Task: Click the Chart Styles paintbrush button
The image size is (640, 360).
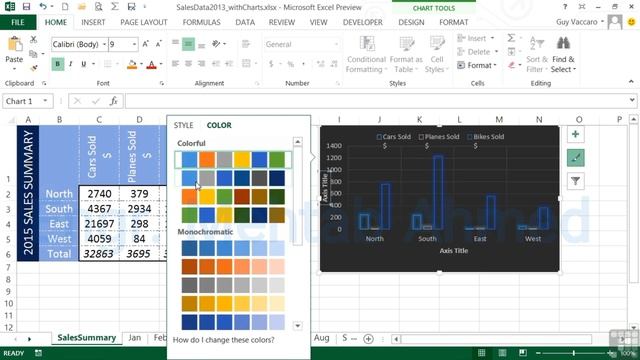Action: click(x=576, y=158)
